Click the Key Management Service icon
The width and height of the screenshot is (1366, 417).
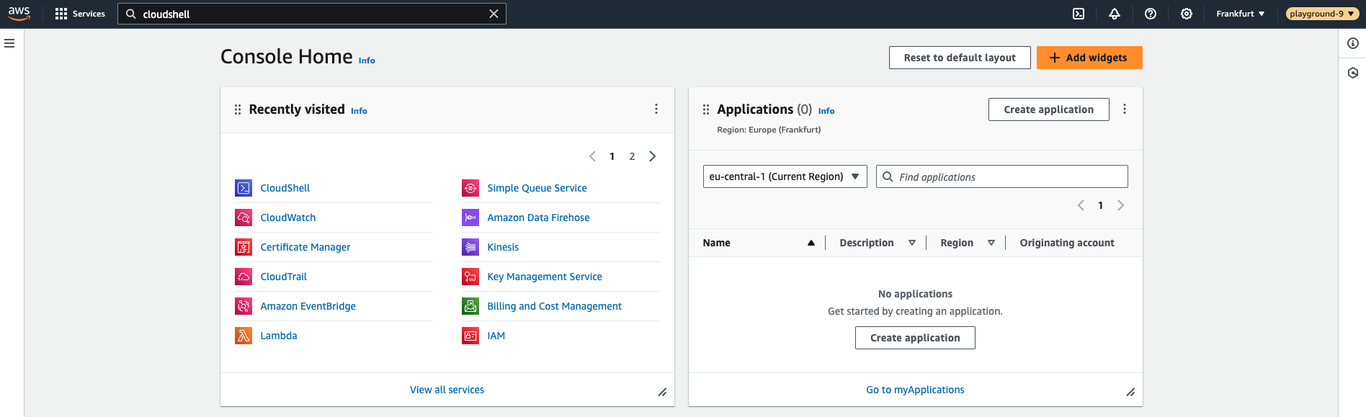(470, 277)
